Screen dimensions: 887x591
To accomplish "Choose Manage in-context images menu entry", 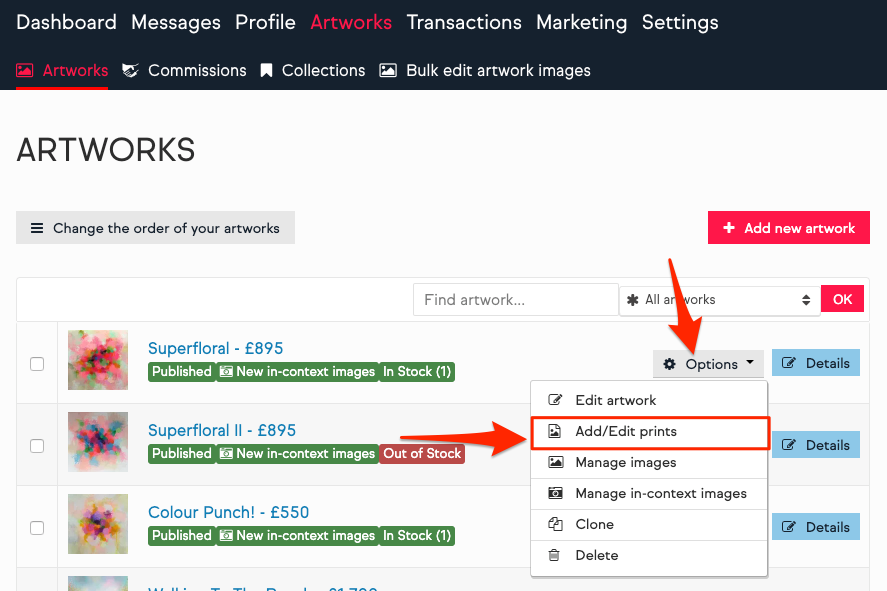I will [649, 493].
